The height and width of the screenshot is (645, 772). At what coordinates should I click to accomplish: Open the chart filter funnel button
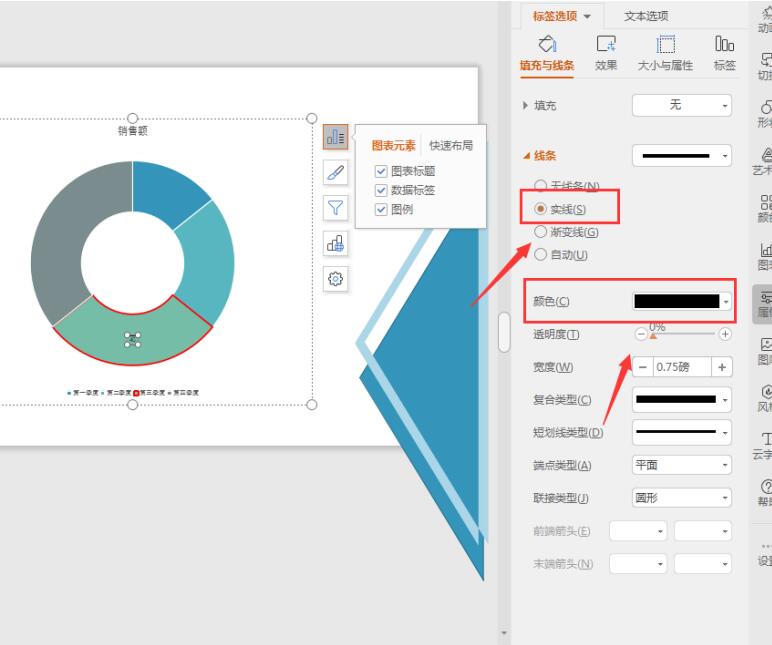click(335, 208)
